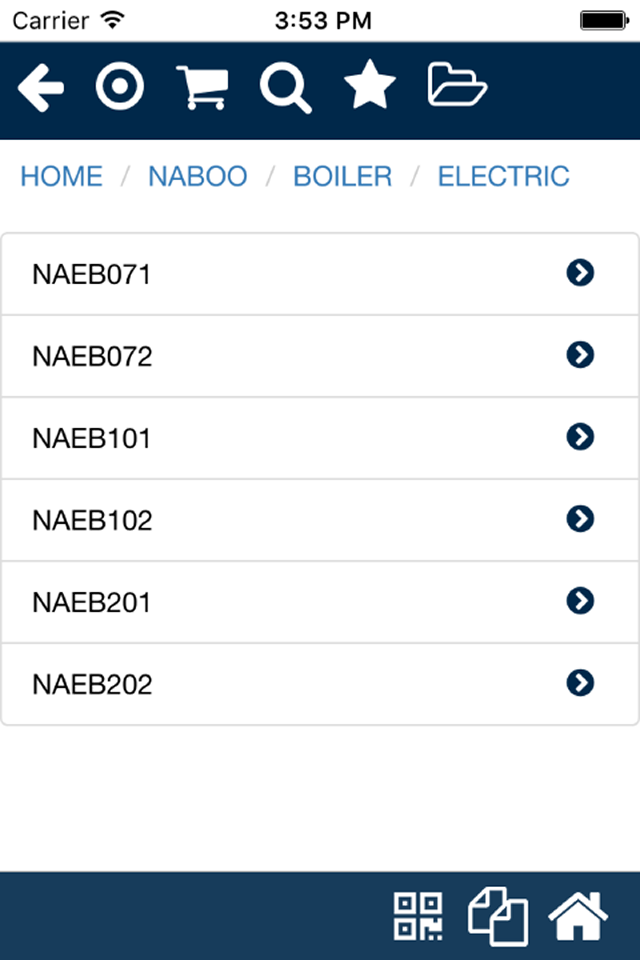640x960 pixels.
Task: Go to HOME breadcrumb
Action: pyautogui.click(x=61, y=176)
